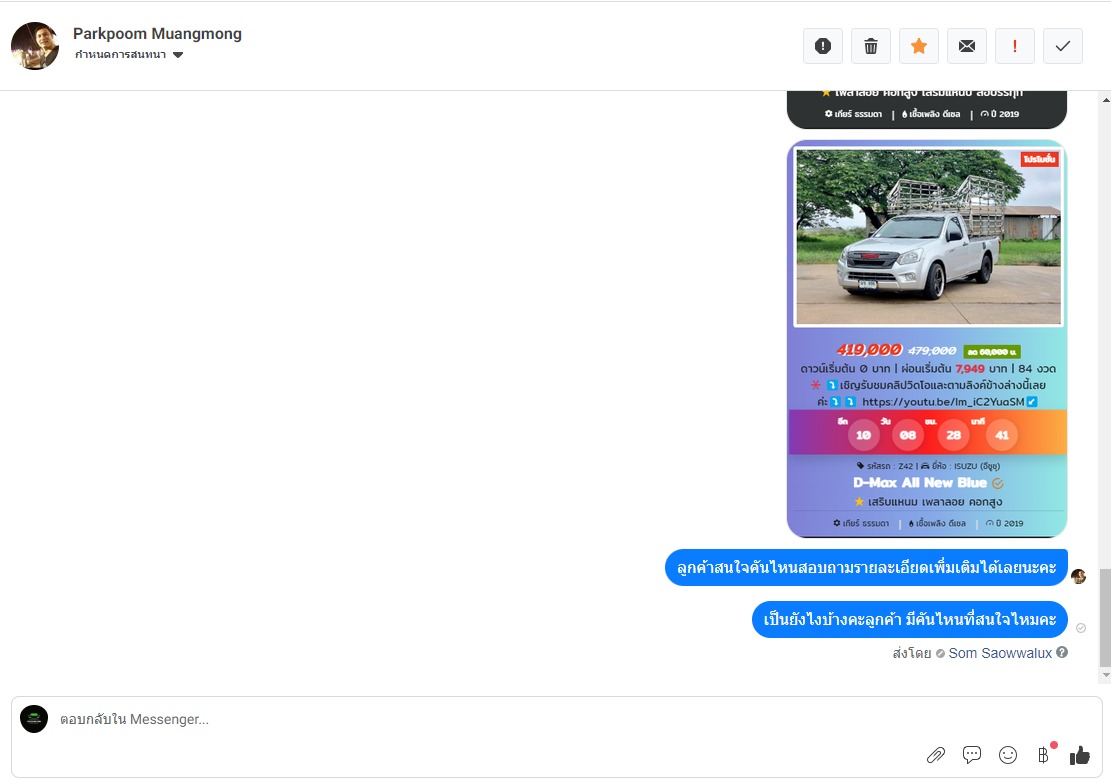This screenshot has height=783, width=1111.
Task: Open saved replies speech bubble icon
Action: click(972, 755)
